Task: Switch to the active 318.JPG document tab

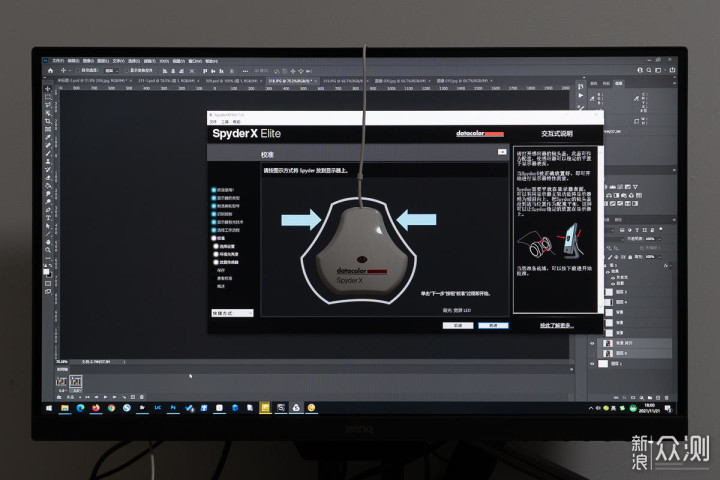Action: tap(291, 81)
